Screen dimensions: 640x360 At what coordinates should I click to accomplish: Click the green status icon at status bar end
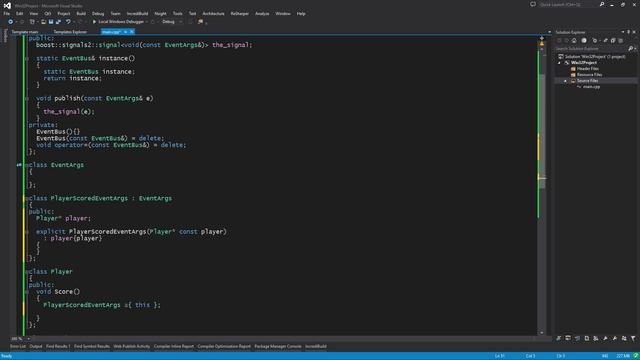[x=635, y=356]
